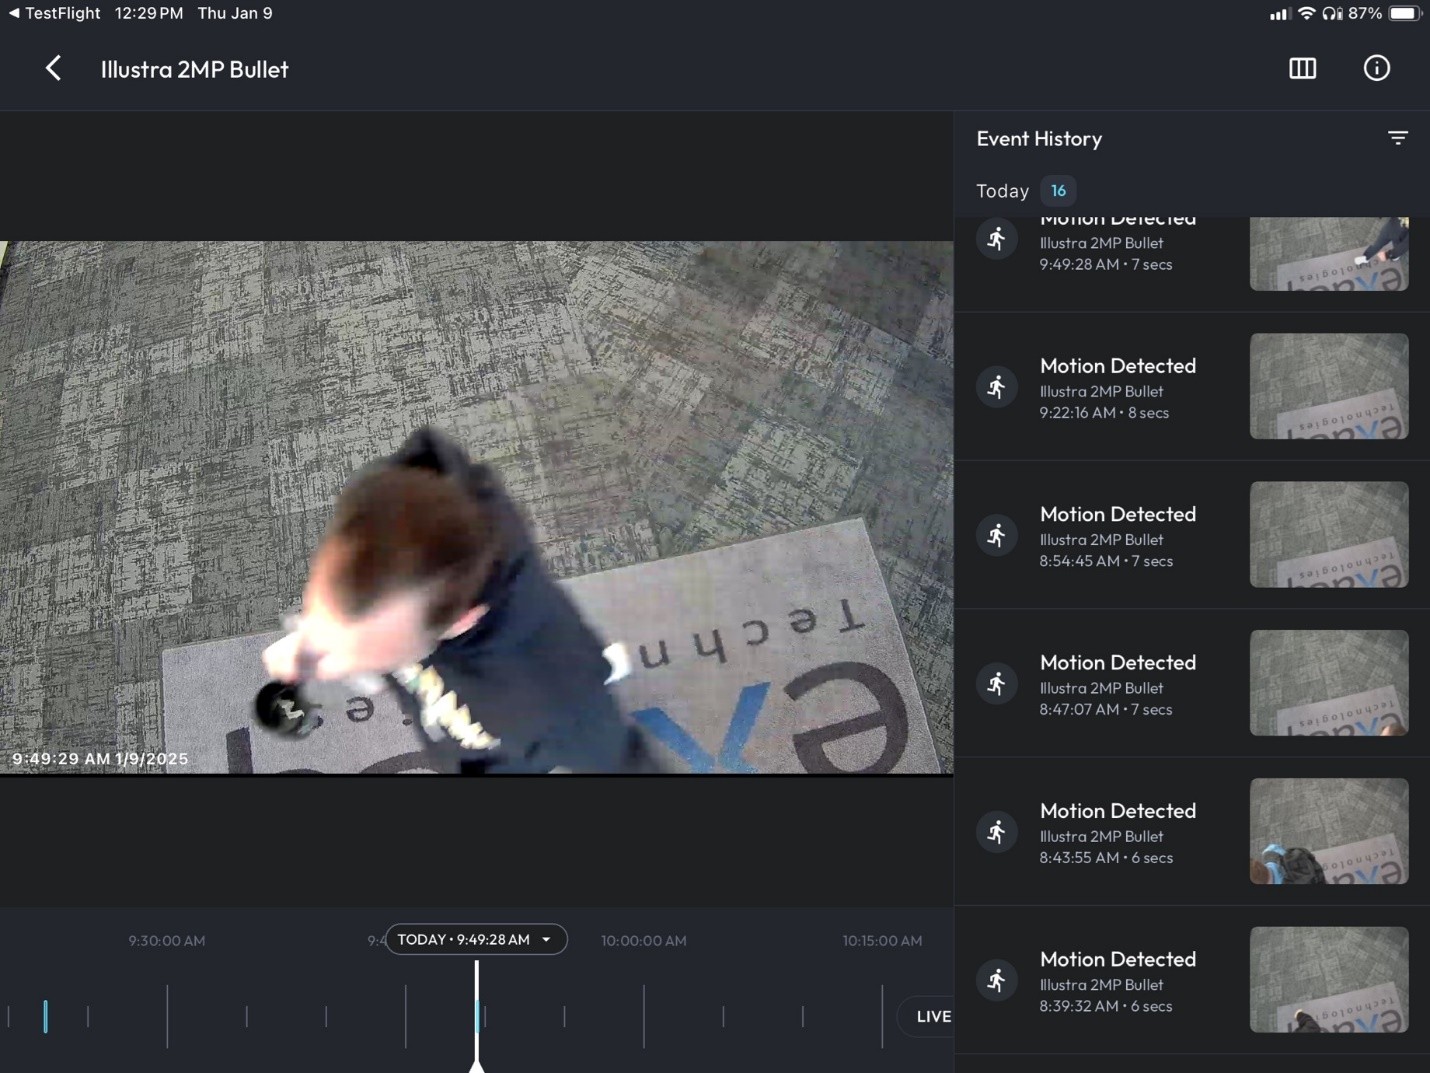Open the thumbnail of the 8:43:55 AM event

(x=1329, y=831)
